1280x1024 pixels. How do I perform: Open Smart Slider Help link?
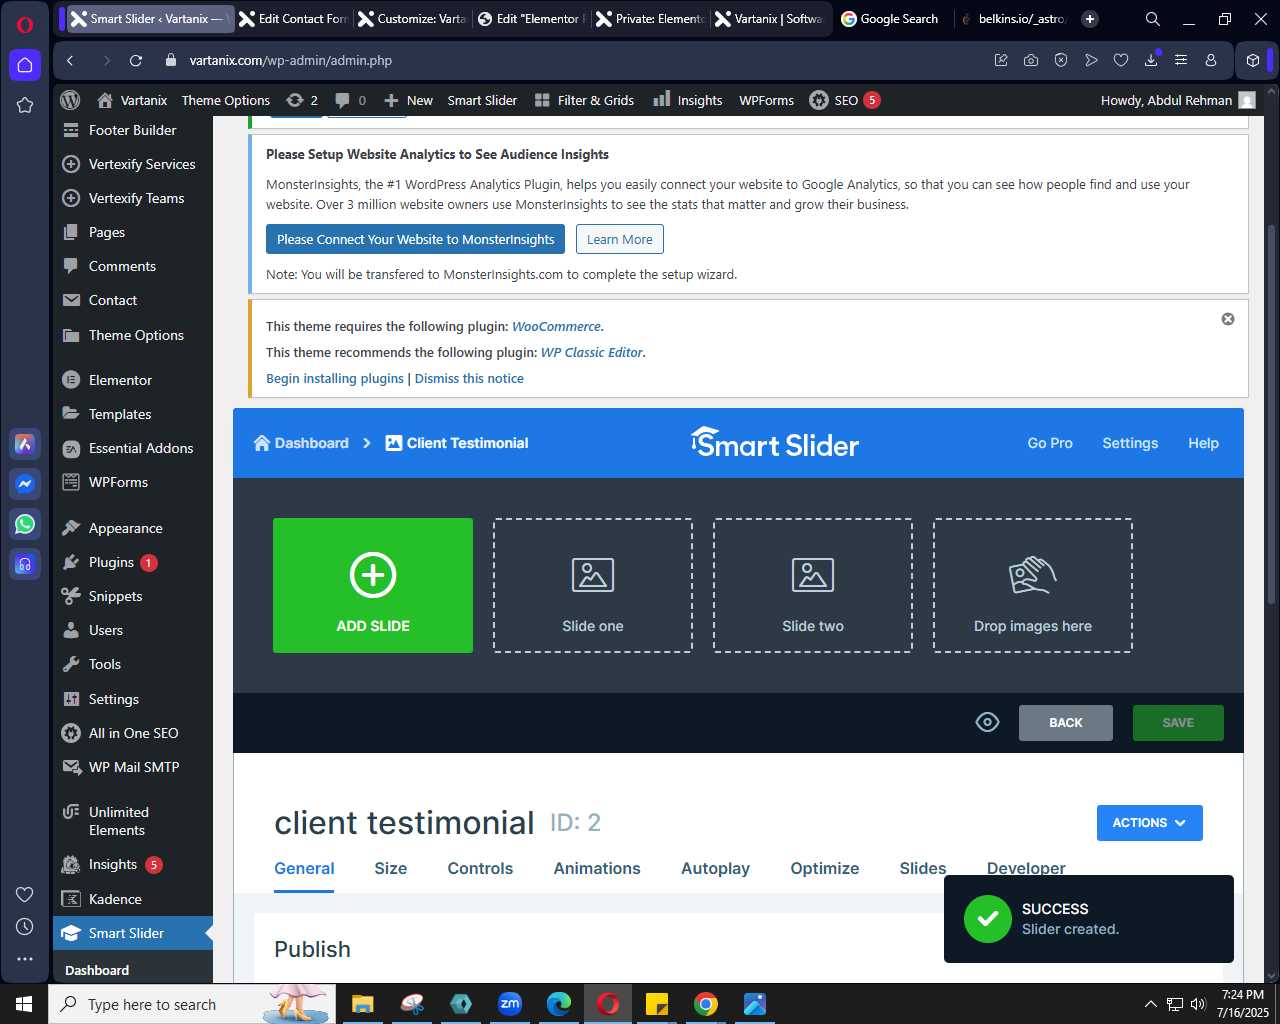tap(1203, 443)
